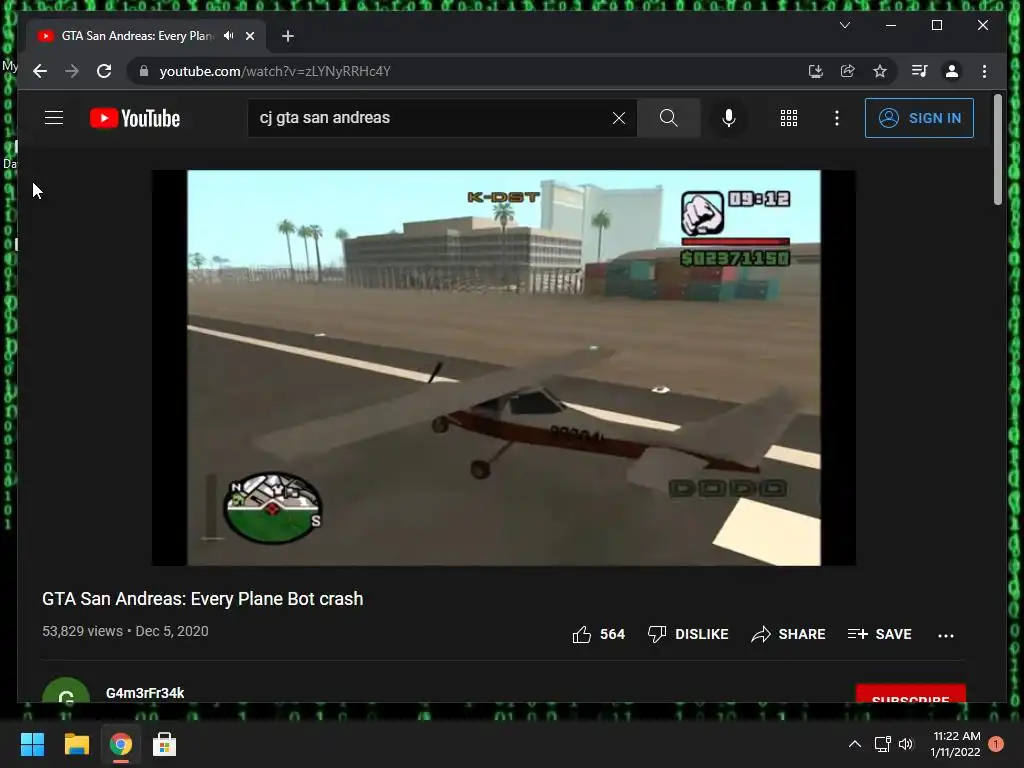This screenshot has width=1024, height=768.
Task: Open the media control icon in toolbar
Action: point(920,71)
